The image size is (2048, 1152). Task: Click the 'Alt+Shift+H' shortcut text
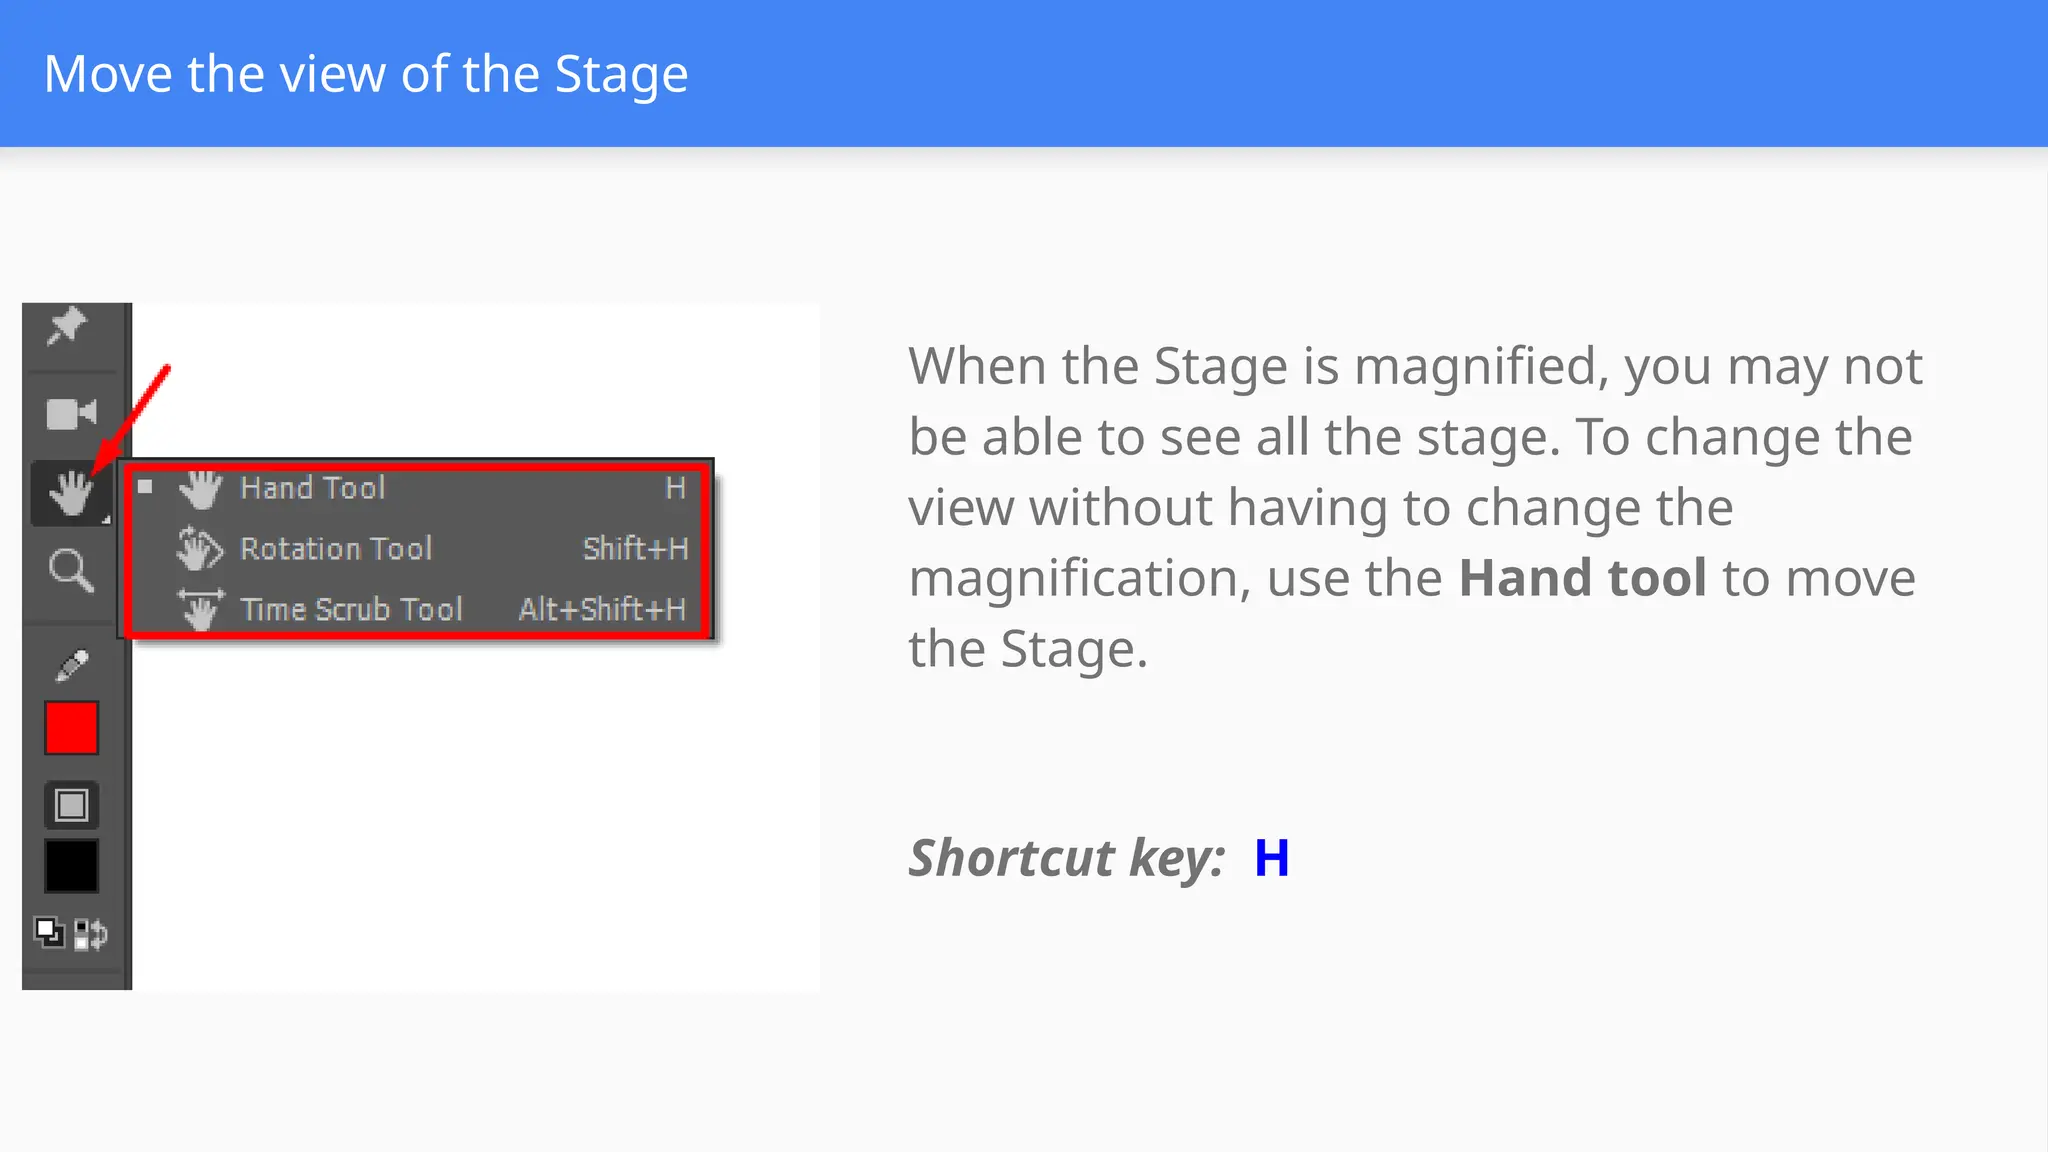(x=602, y=609)
